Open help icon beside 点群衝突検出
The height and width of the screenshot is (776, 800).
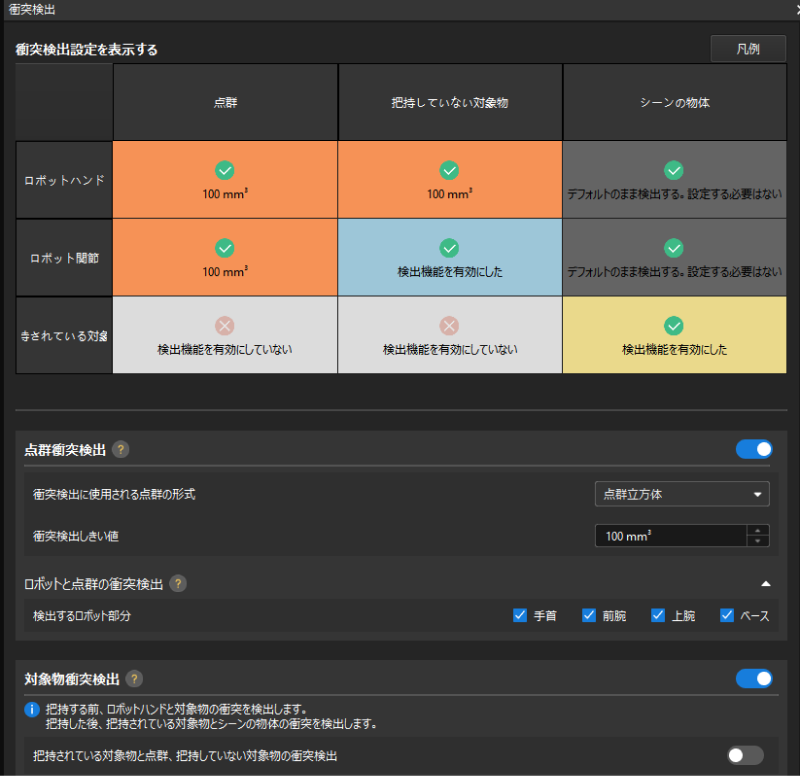120,449
